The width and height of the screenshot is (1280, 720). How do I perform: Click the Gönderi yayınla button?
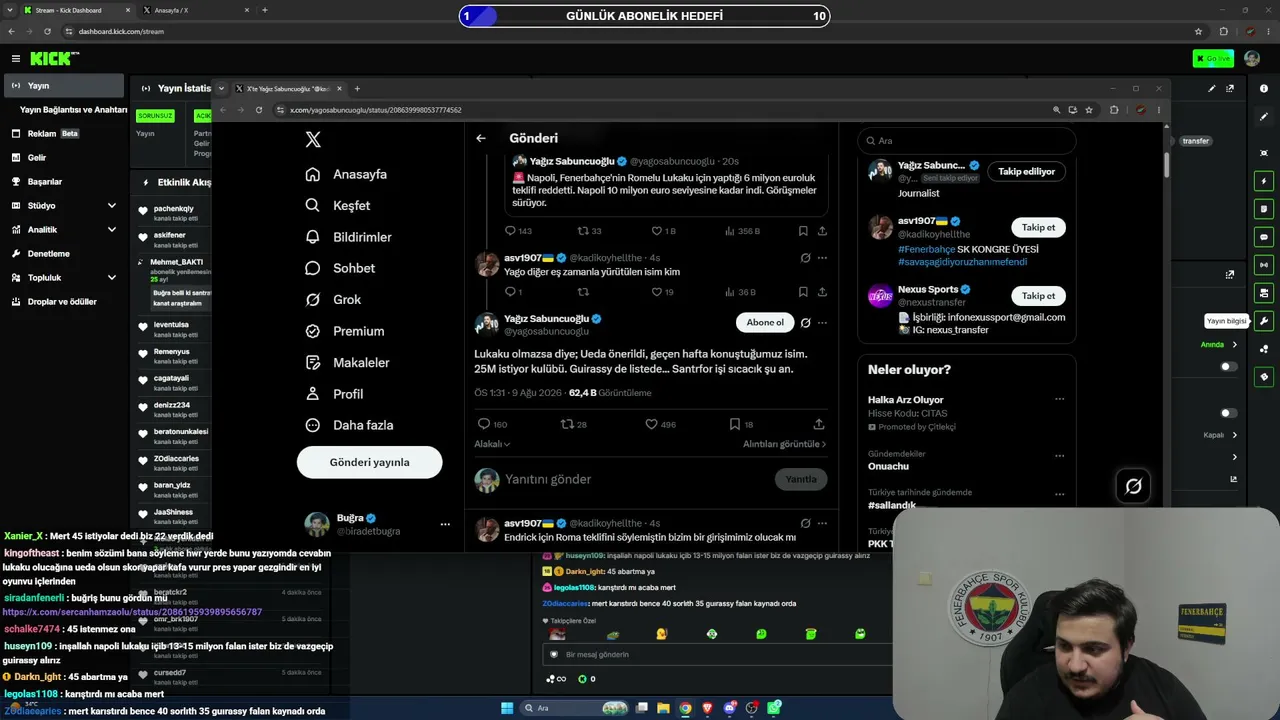click(x=369, y=462)
